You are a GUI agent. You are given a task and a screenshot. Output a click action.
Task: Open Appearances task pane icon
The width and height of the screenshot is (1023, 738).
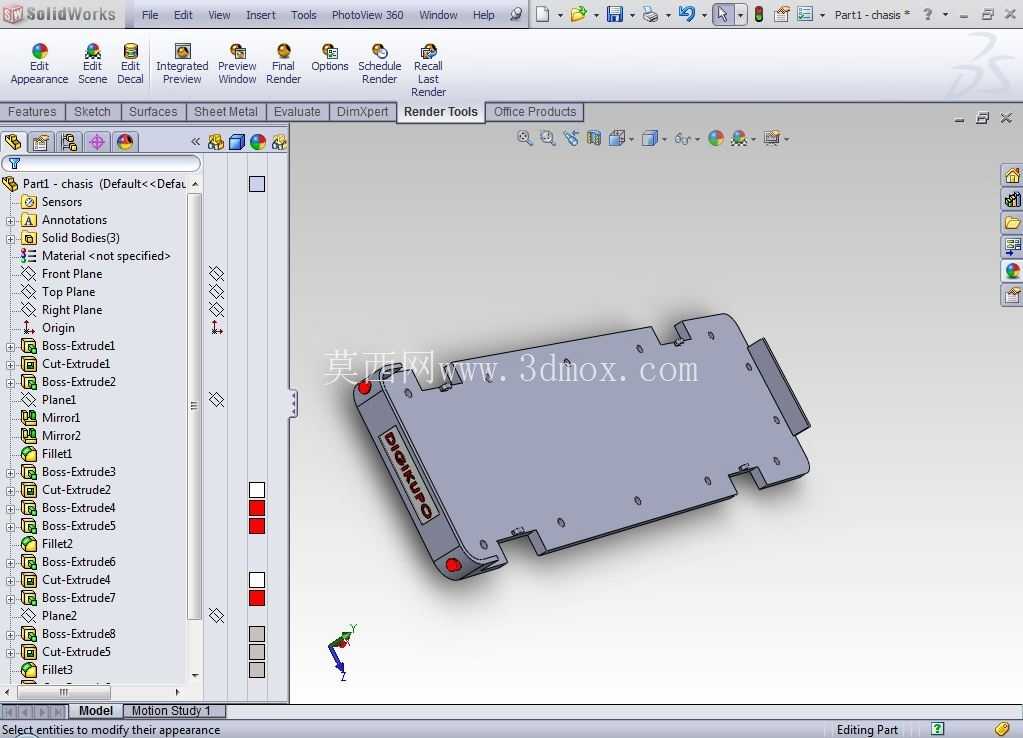(1012, 271)
